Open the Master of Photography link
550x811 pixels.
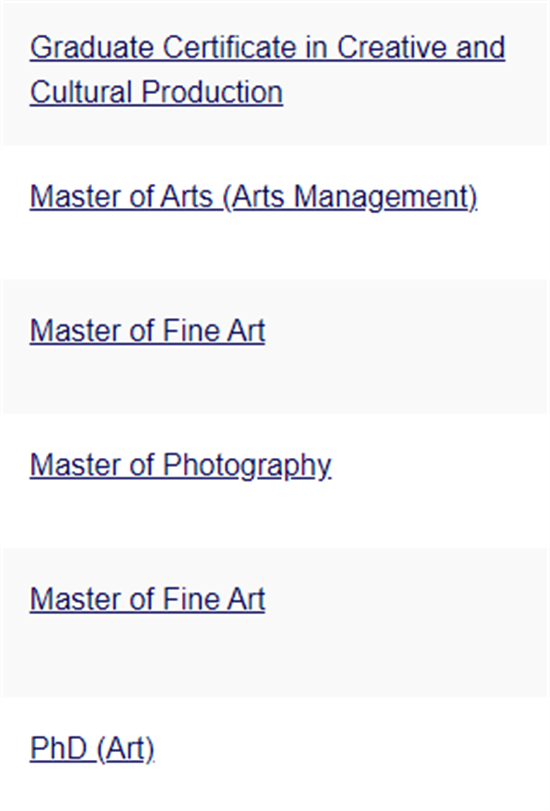(181, 465)
